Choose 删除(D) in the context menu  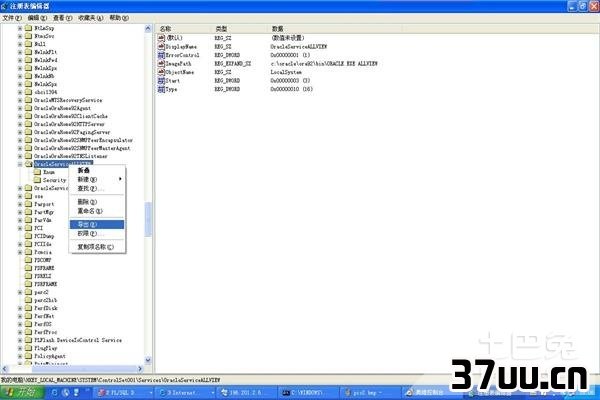tap(97, 202)
